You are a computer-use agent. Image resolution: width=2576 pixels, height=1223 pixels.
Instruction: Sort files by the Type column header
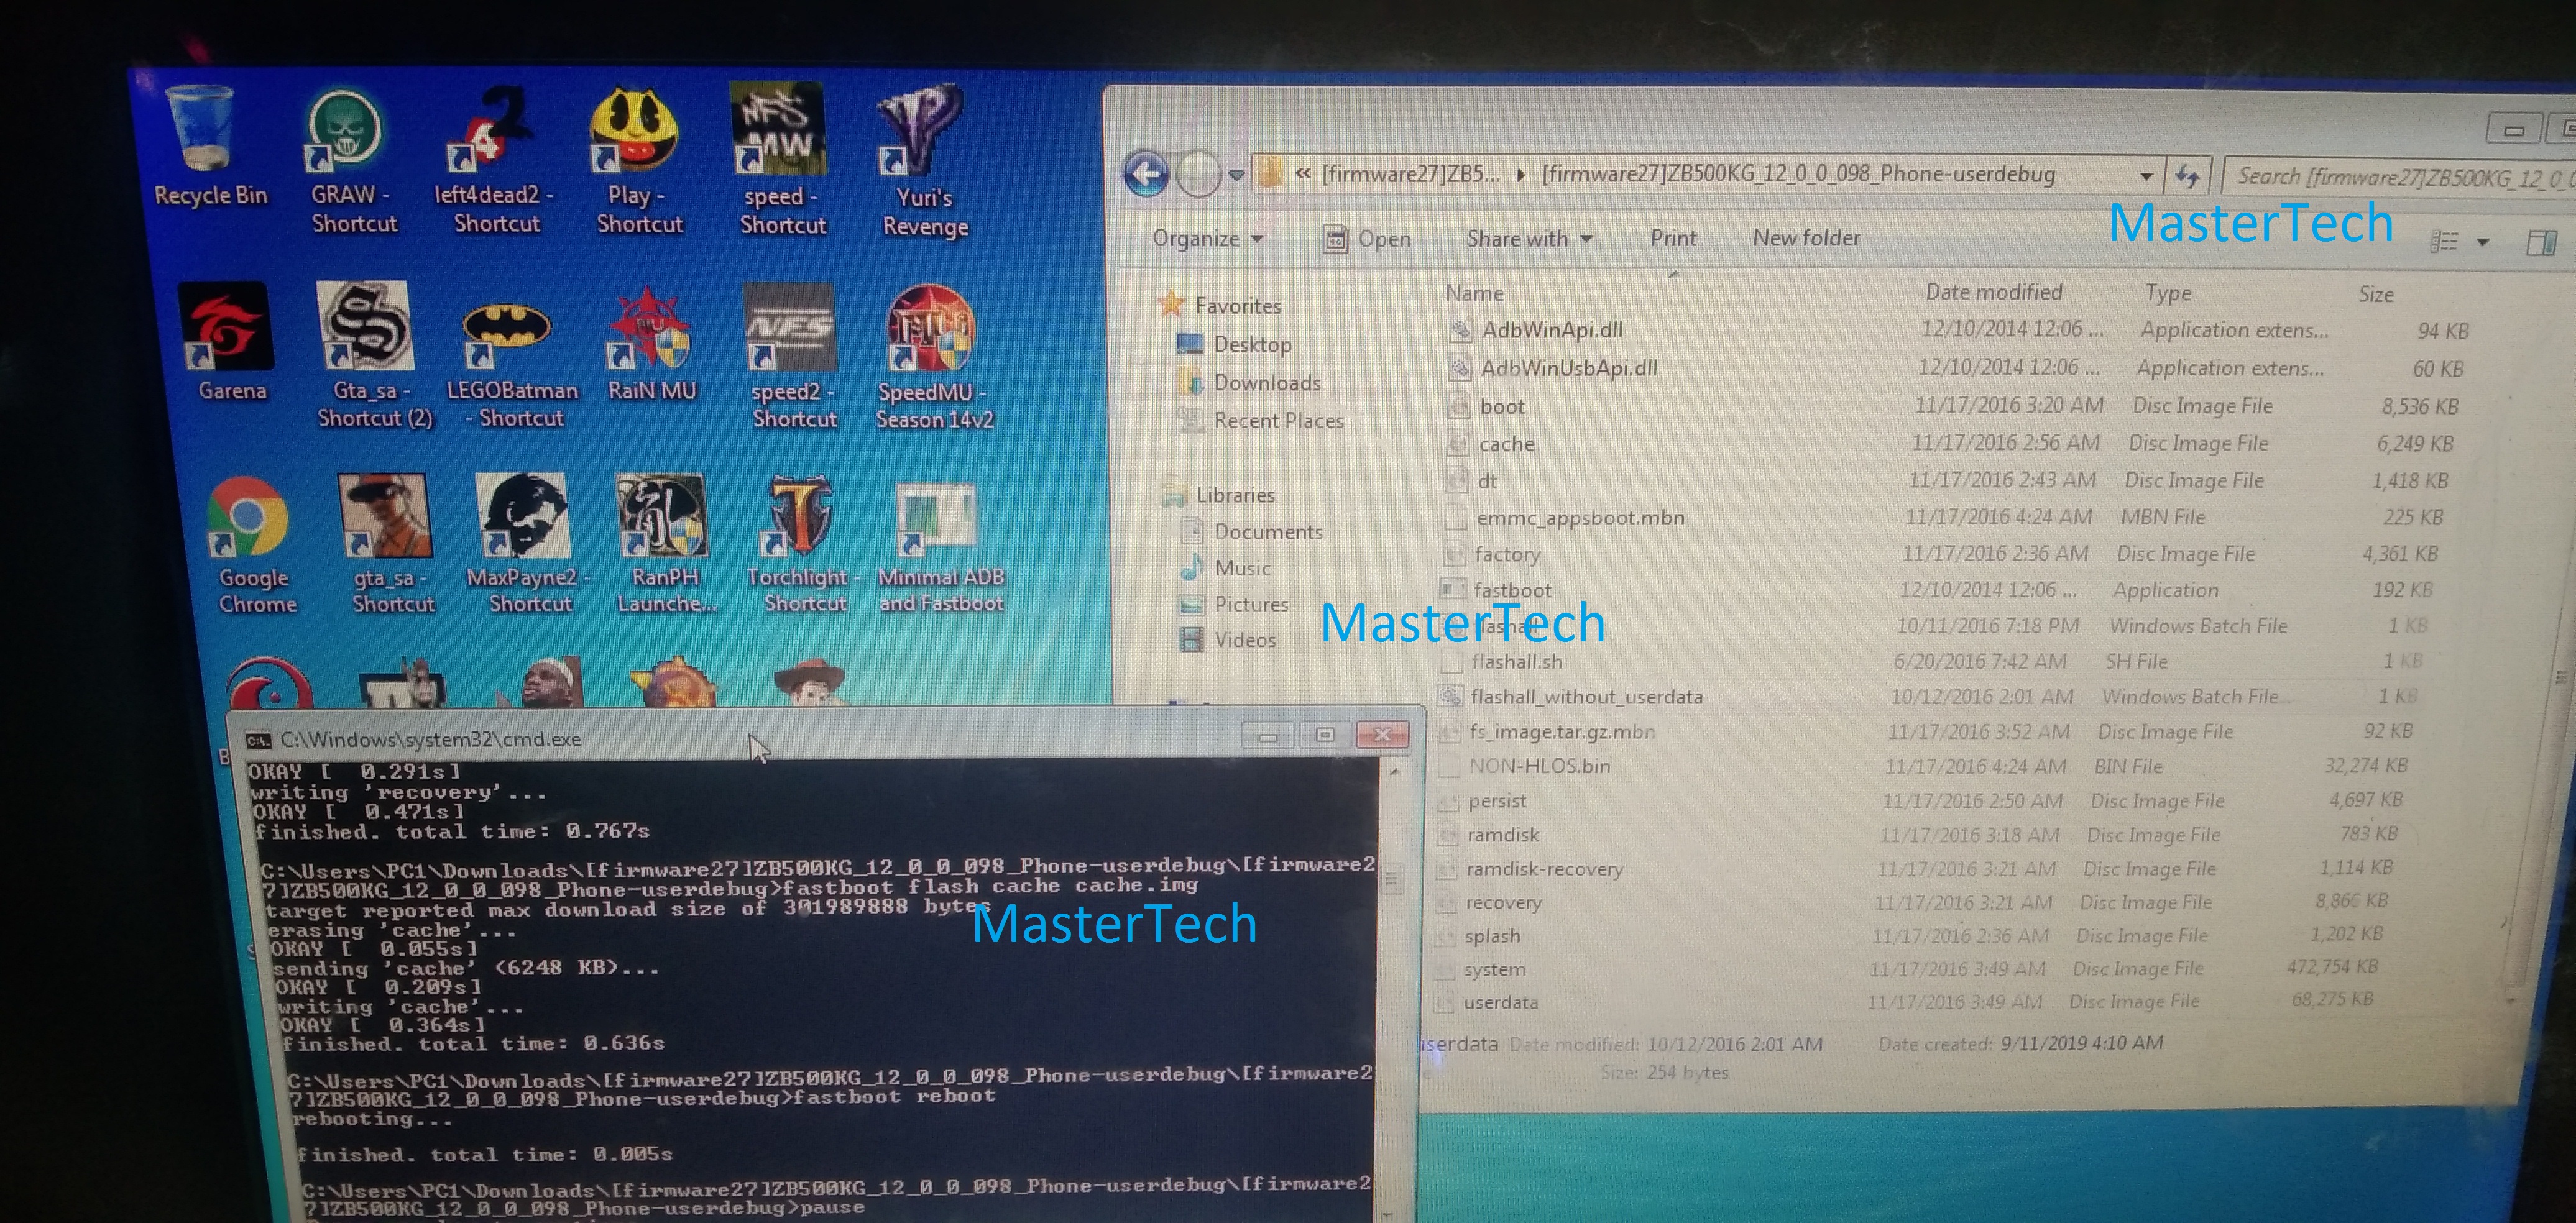(x=2168, y=293)
